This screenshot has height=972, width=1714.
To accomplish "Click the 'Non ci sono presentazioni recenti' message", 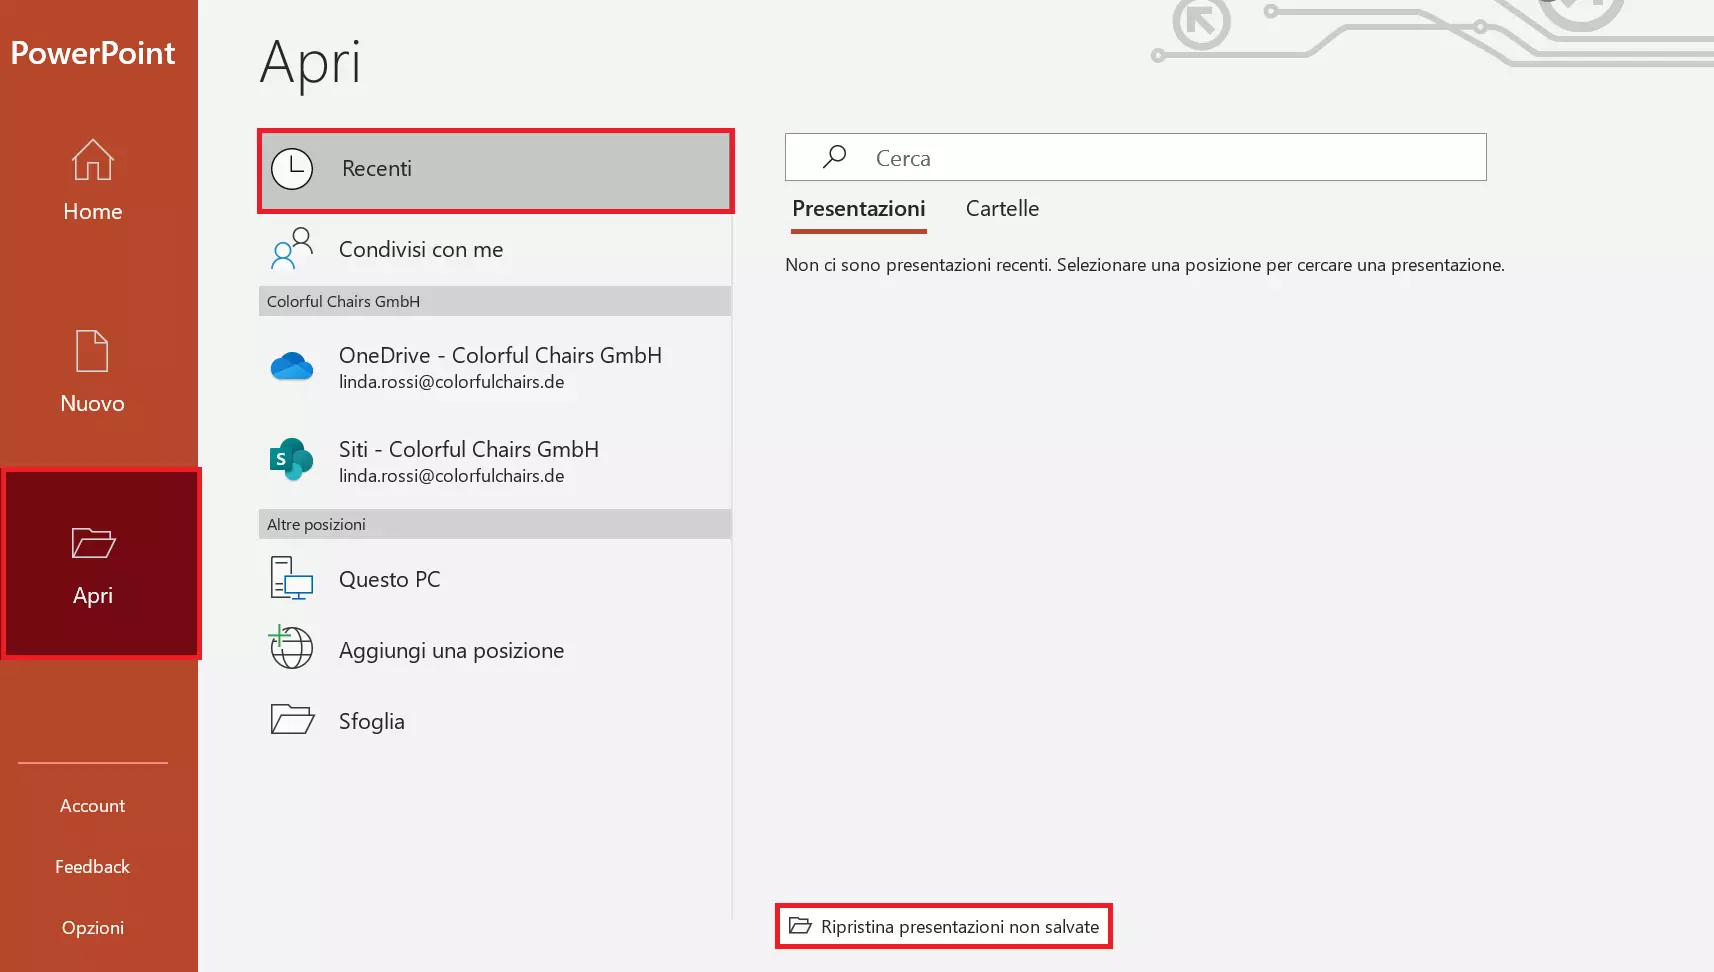I will click(1145, 265).
